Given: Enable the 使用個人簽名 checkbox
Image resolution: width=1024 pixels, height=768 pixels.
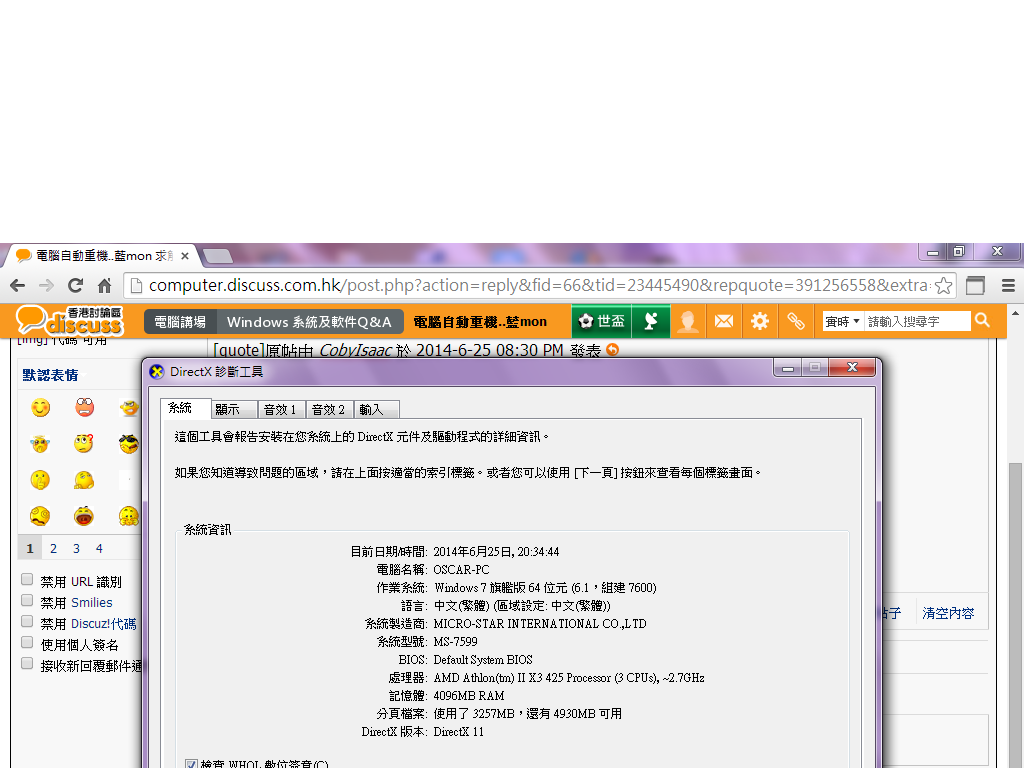Looking at the screenshot, I should [27, 642].
